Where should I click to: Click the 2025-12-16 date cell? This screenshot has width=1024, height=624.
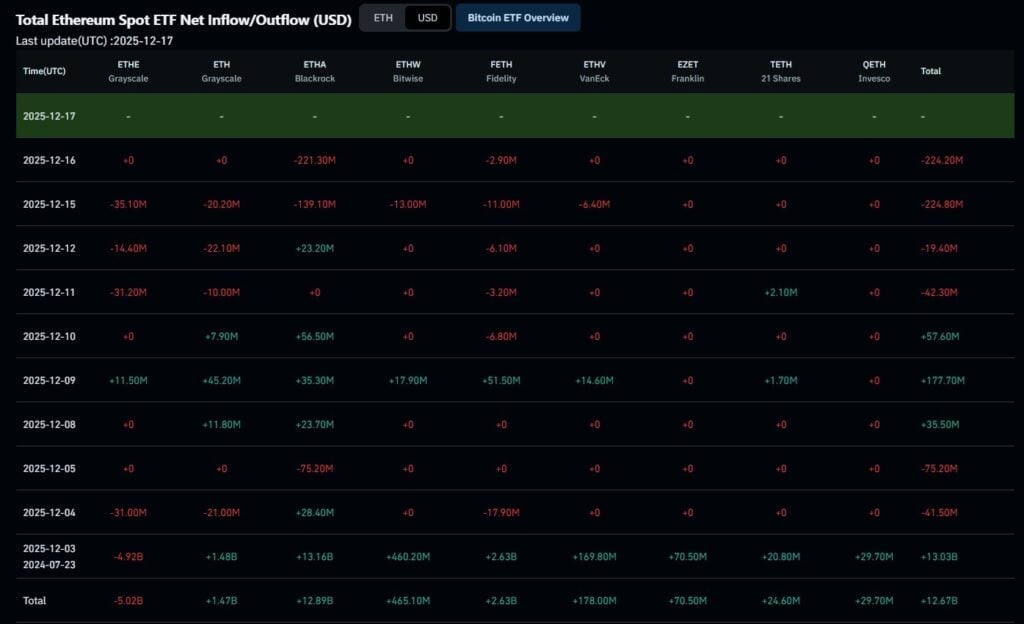(49, 159)
